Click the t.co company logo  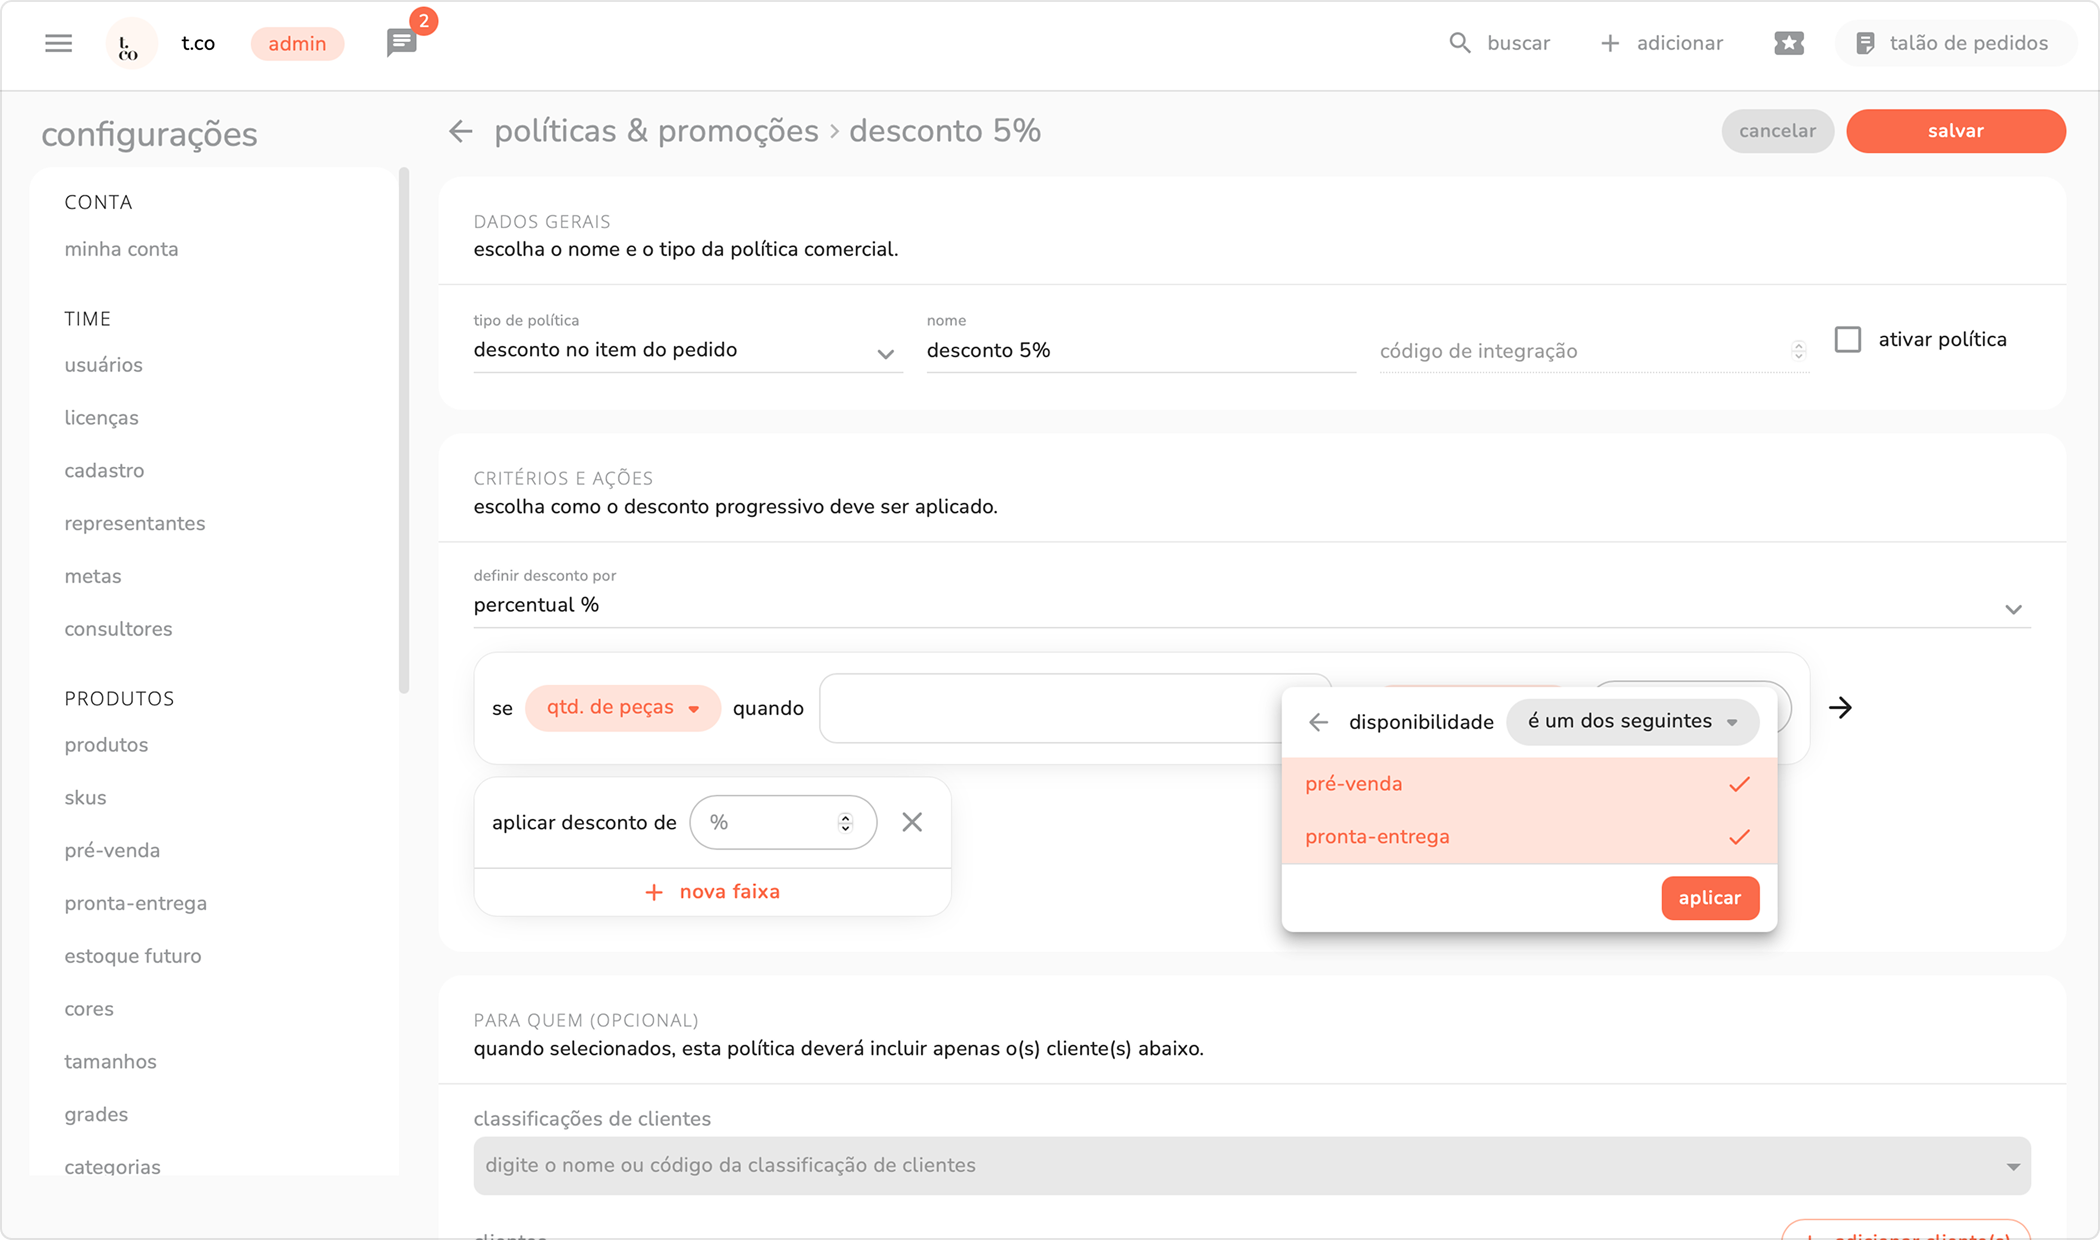[x=130, y=44]
